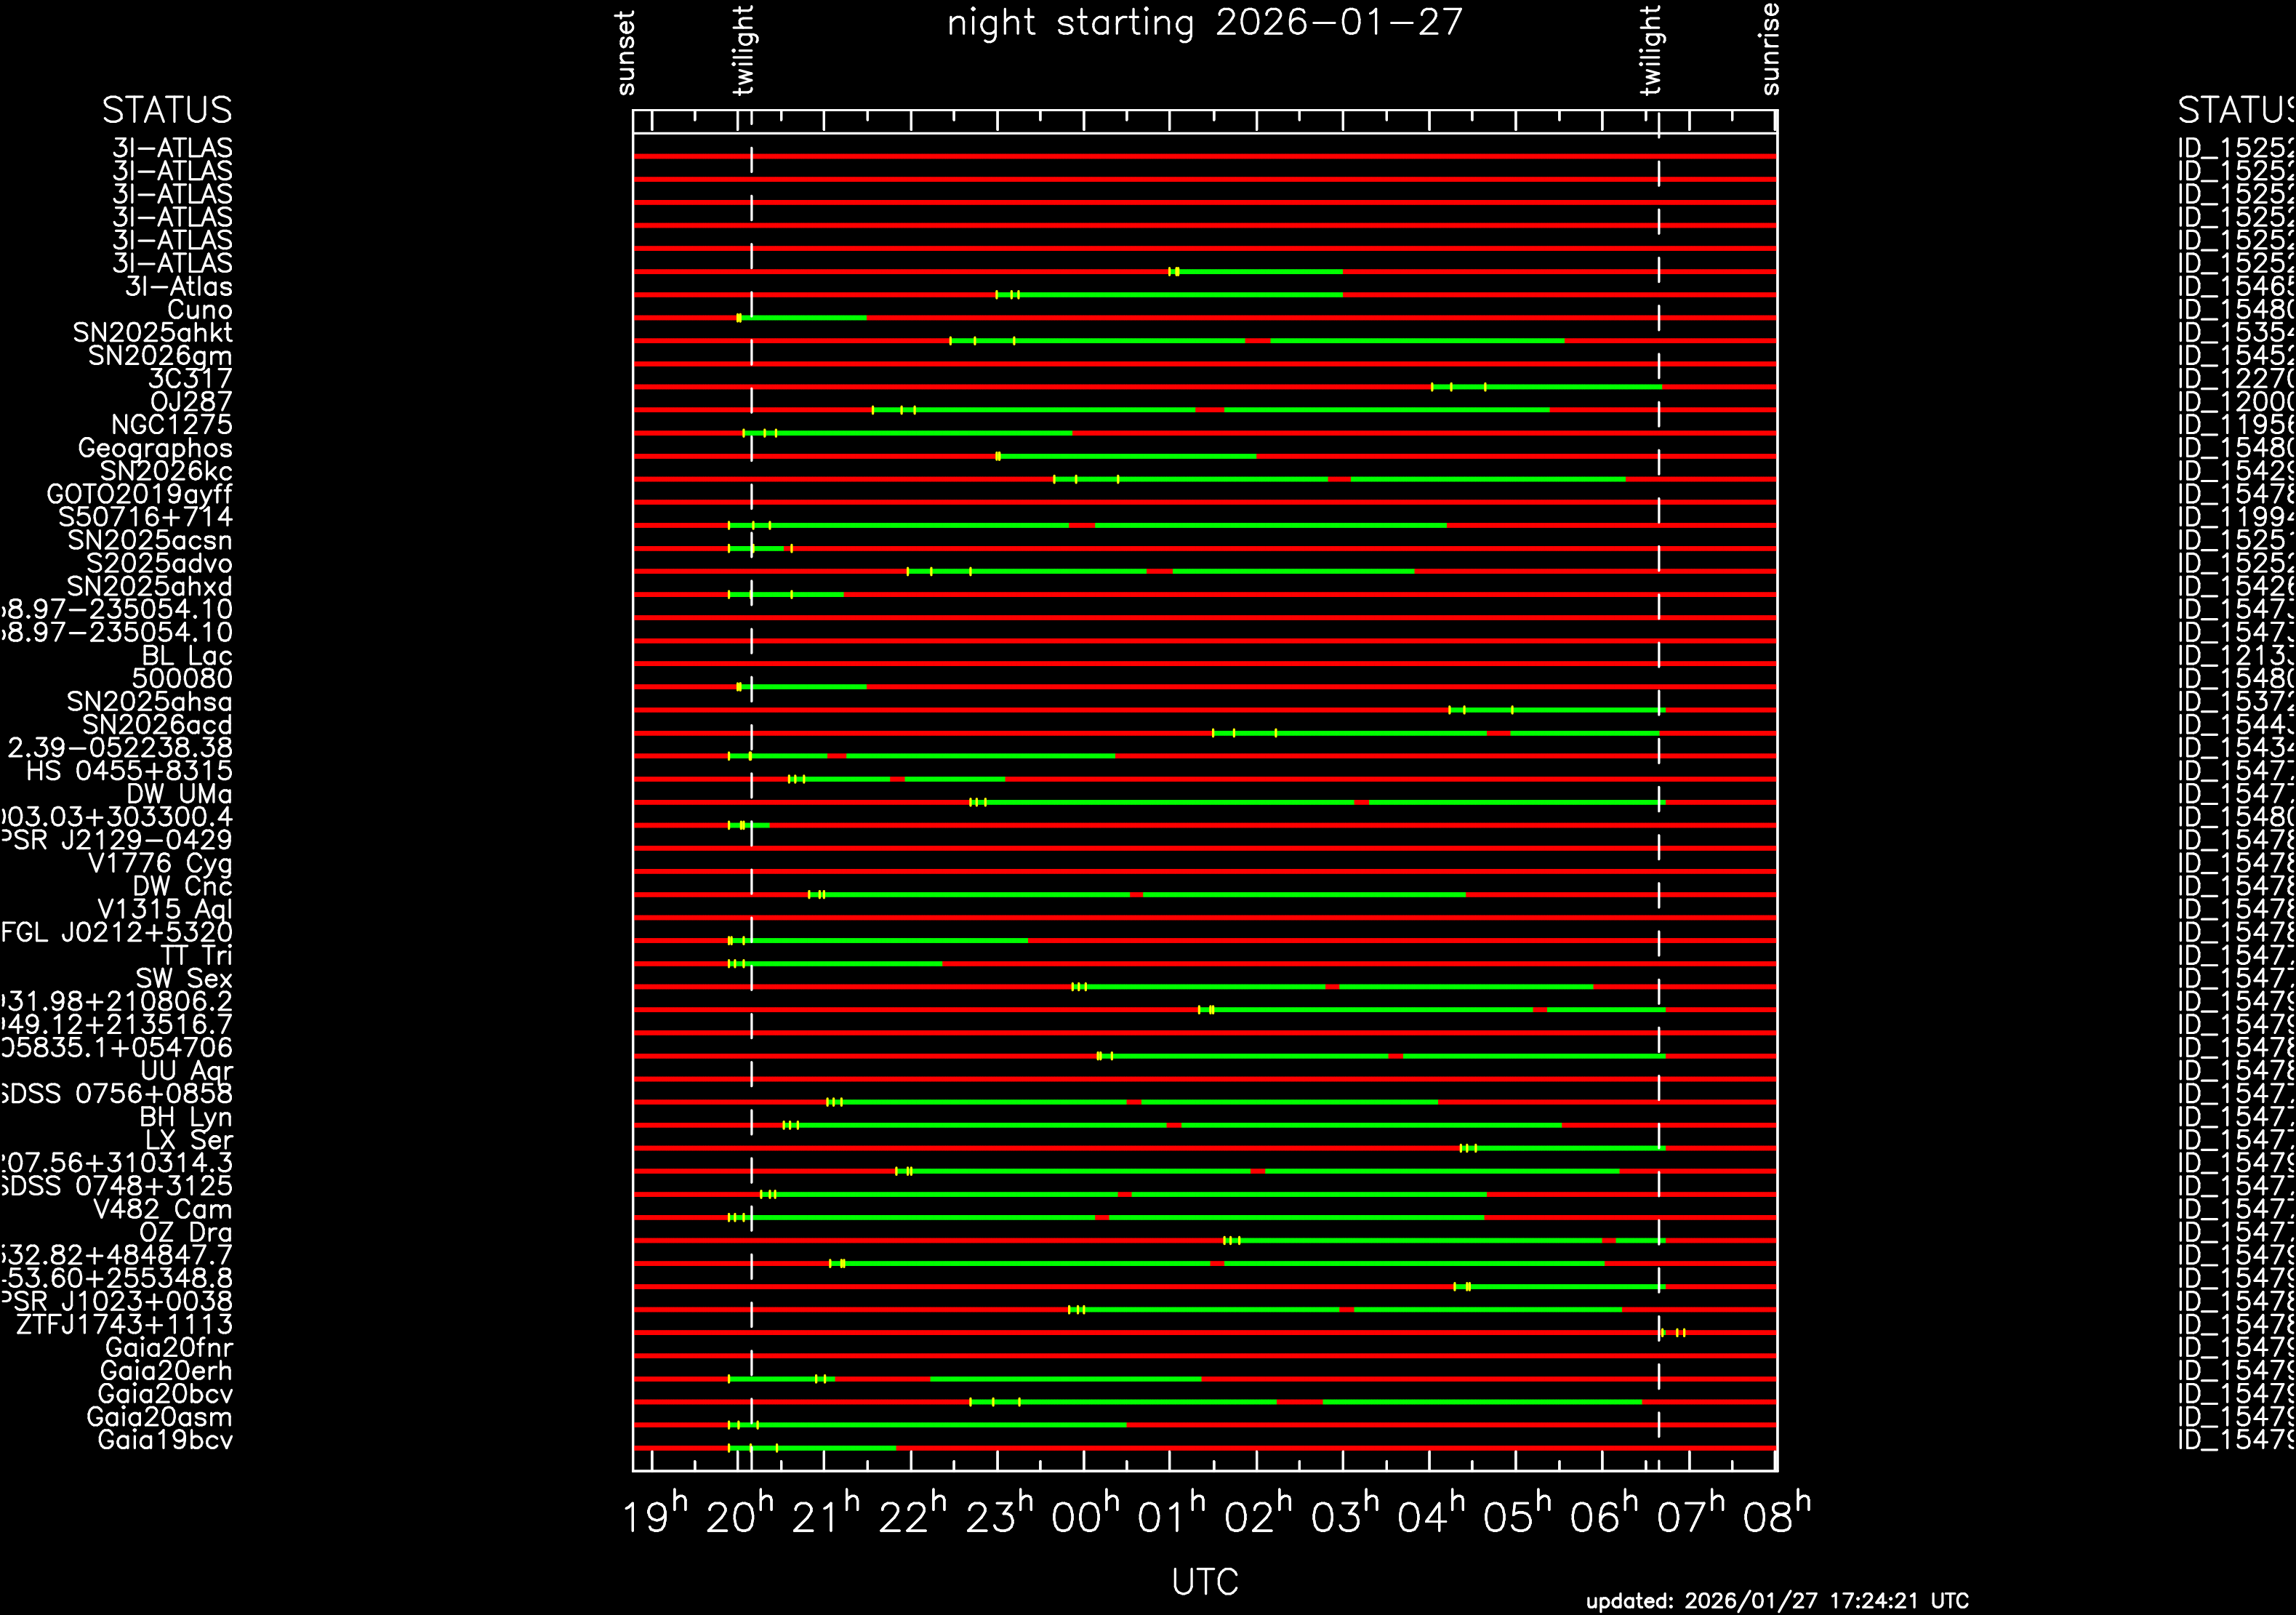Image resolution: width=2296 pixels, height=1615 pixels.
Task: Click the green visibility bar for Cuno
Action: (x=805, y=318)
